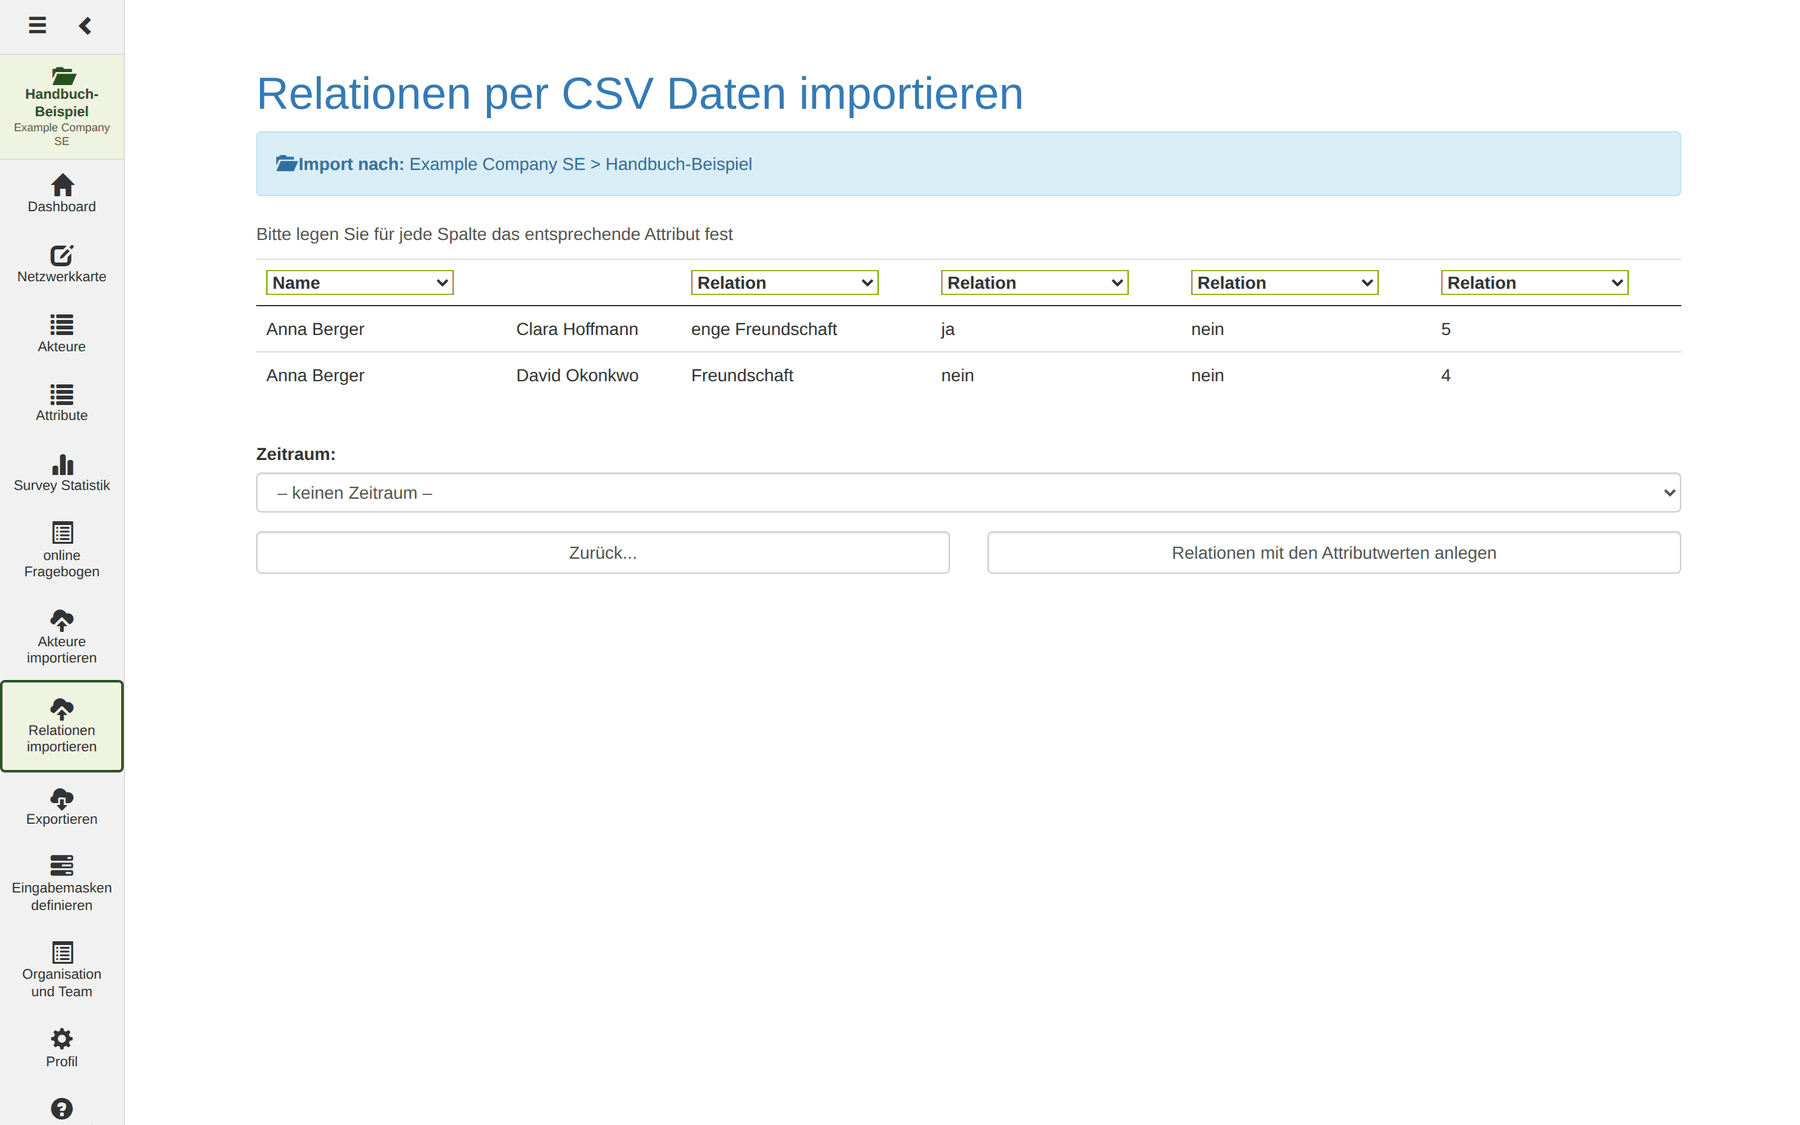
Task: Open the Name column attribute dropdown
Action: (360, 283)
